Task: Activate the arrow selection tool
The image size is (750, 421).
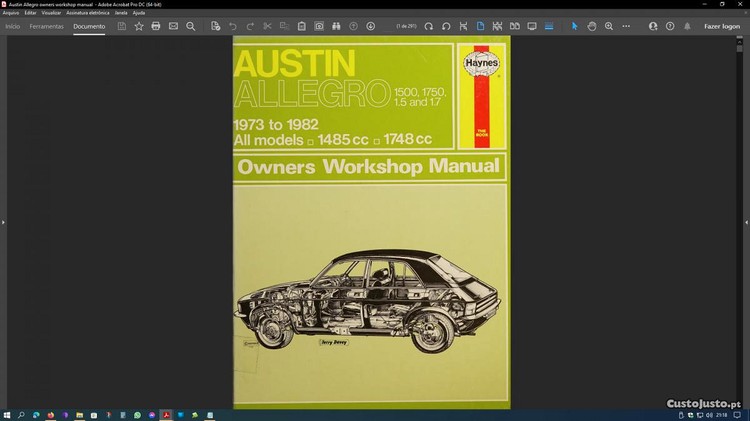Action: (575, 26)
